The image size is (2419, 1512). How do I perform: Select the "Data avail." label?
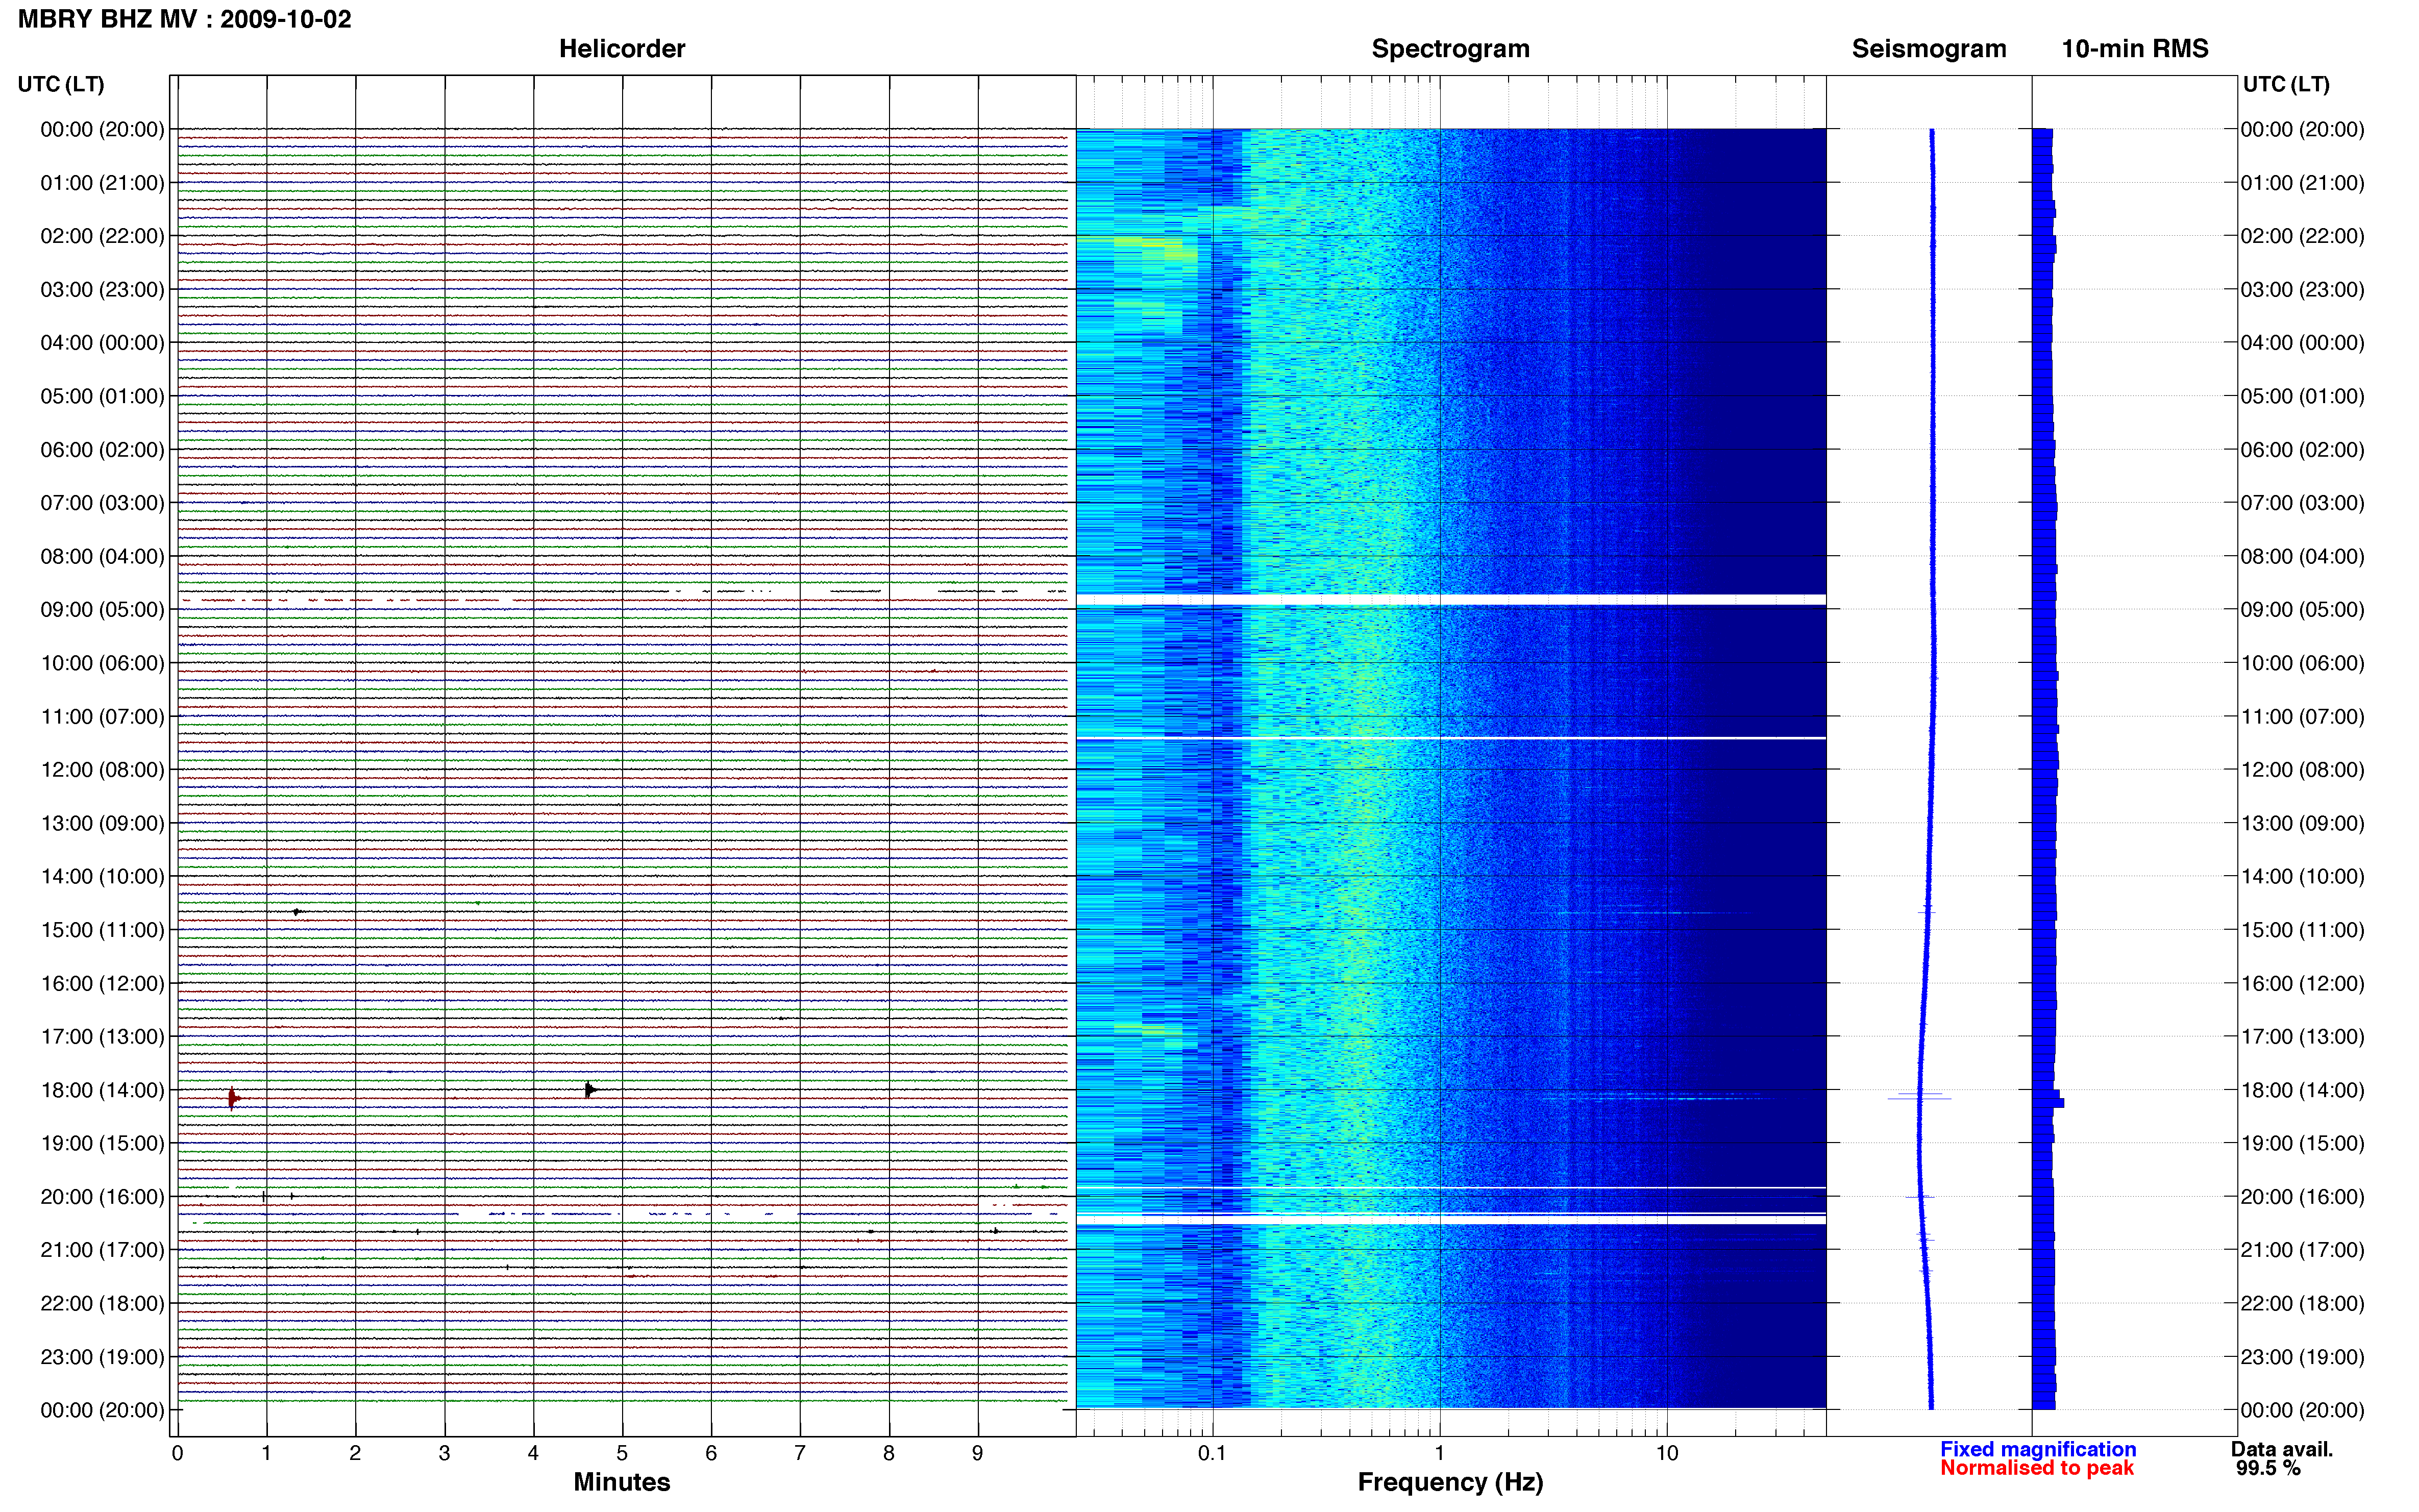tap(2282, 1449)
